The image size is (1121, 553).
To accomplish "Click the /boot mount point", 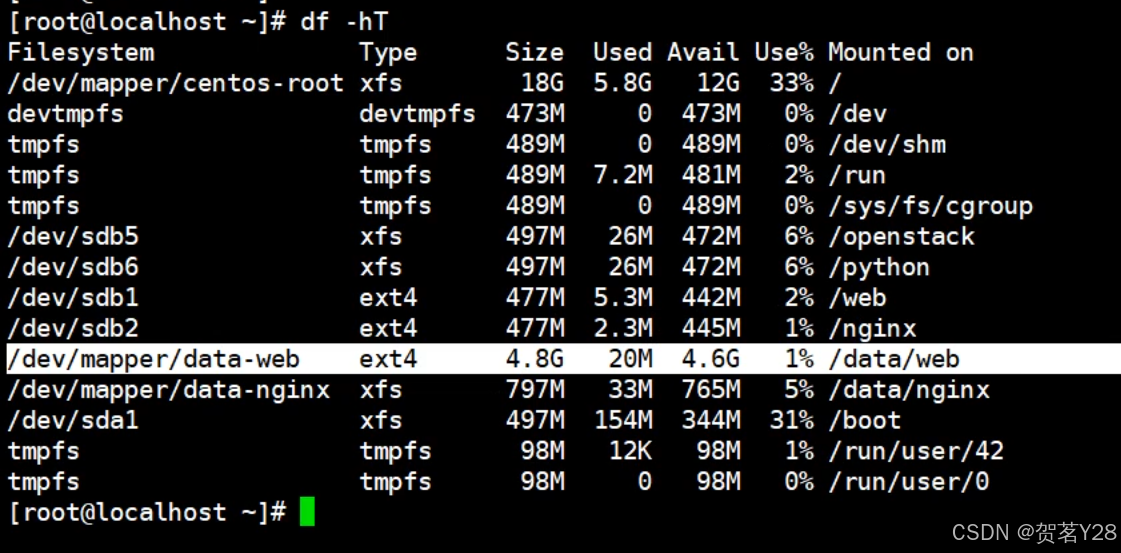I will (865, 420).
